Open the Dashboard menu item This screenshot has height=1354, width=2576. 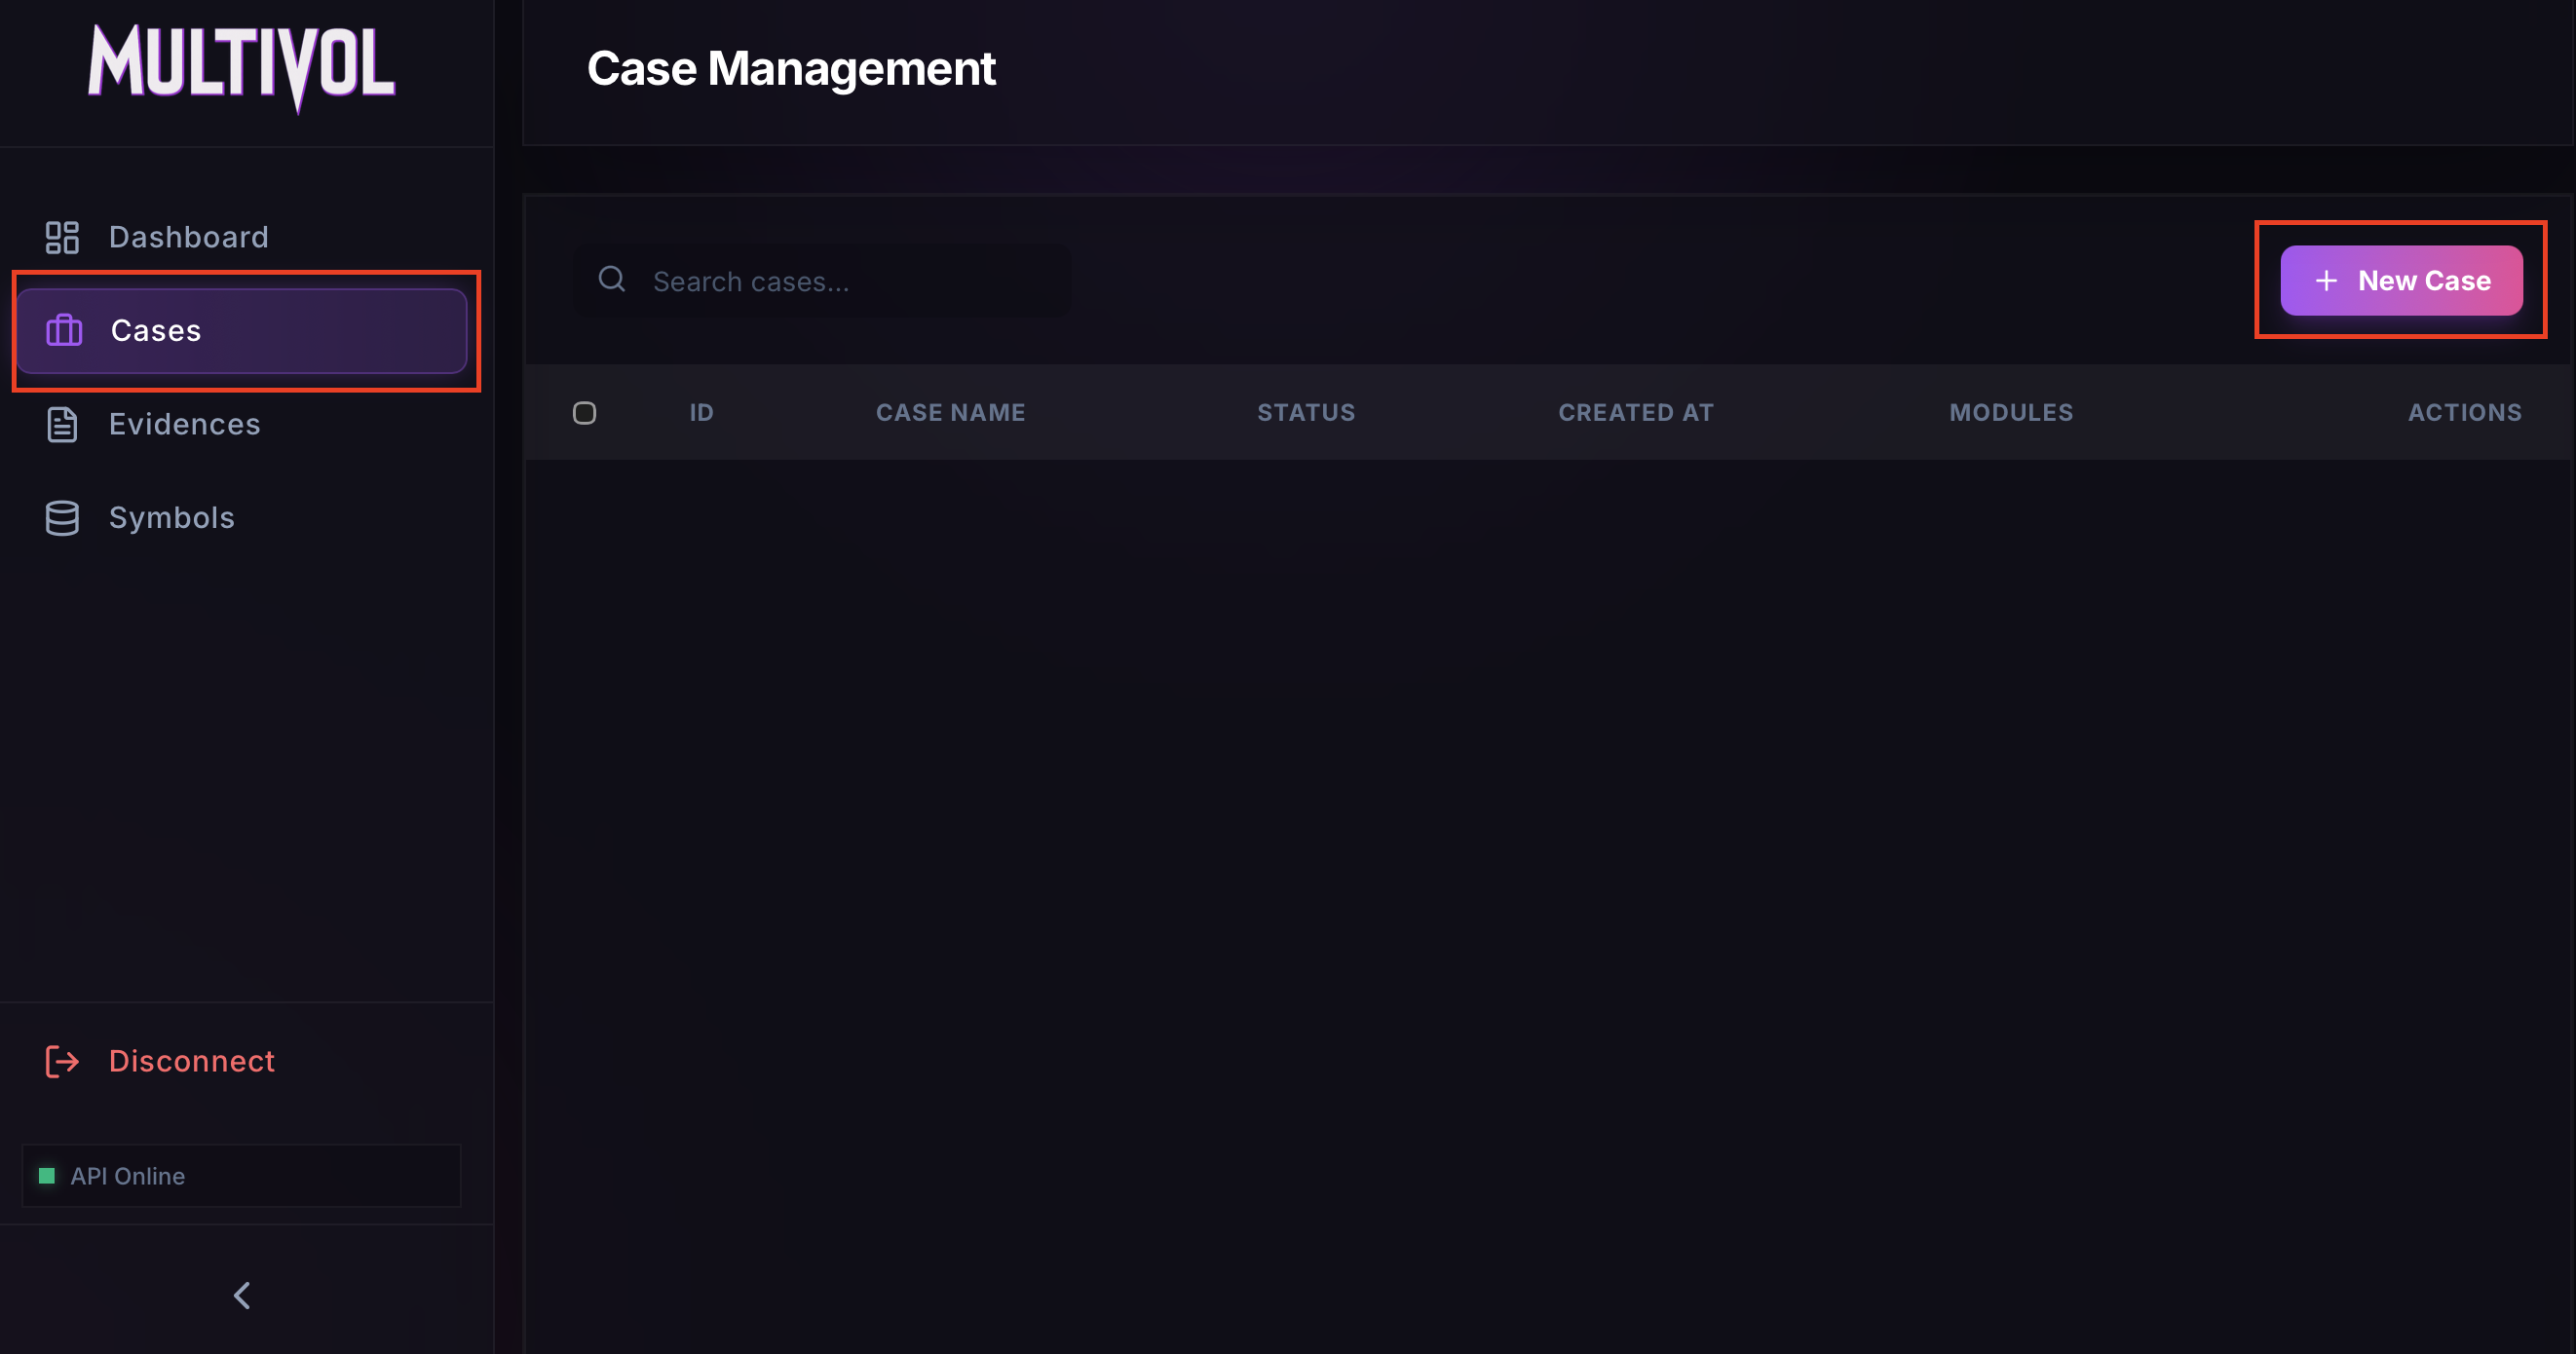pos(188,237)
